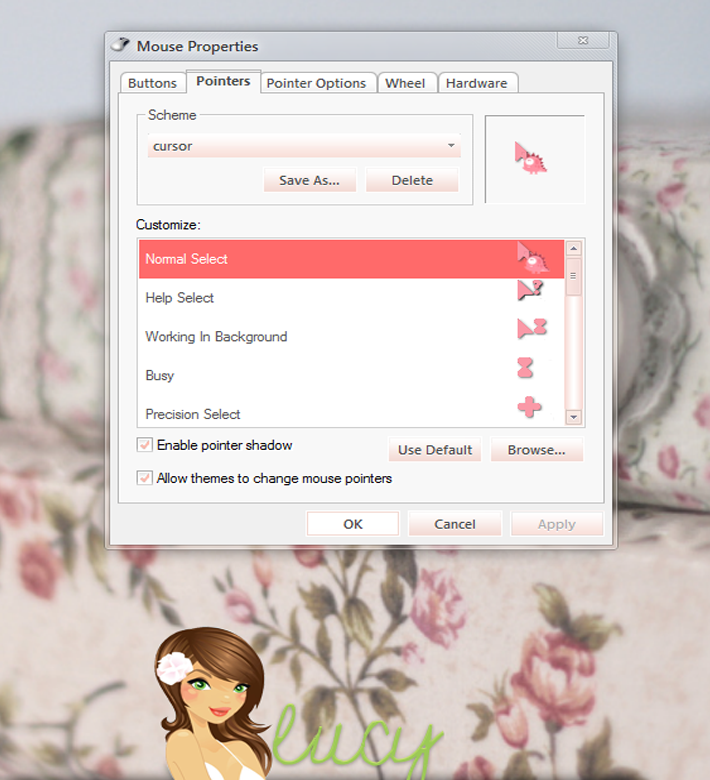Image resolution: width=710 pixels, height=780 pixels.
Task: Click the Help Select question mark cursor icon
Action: 530,290
